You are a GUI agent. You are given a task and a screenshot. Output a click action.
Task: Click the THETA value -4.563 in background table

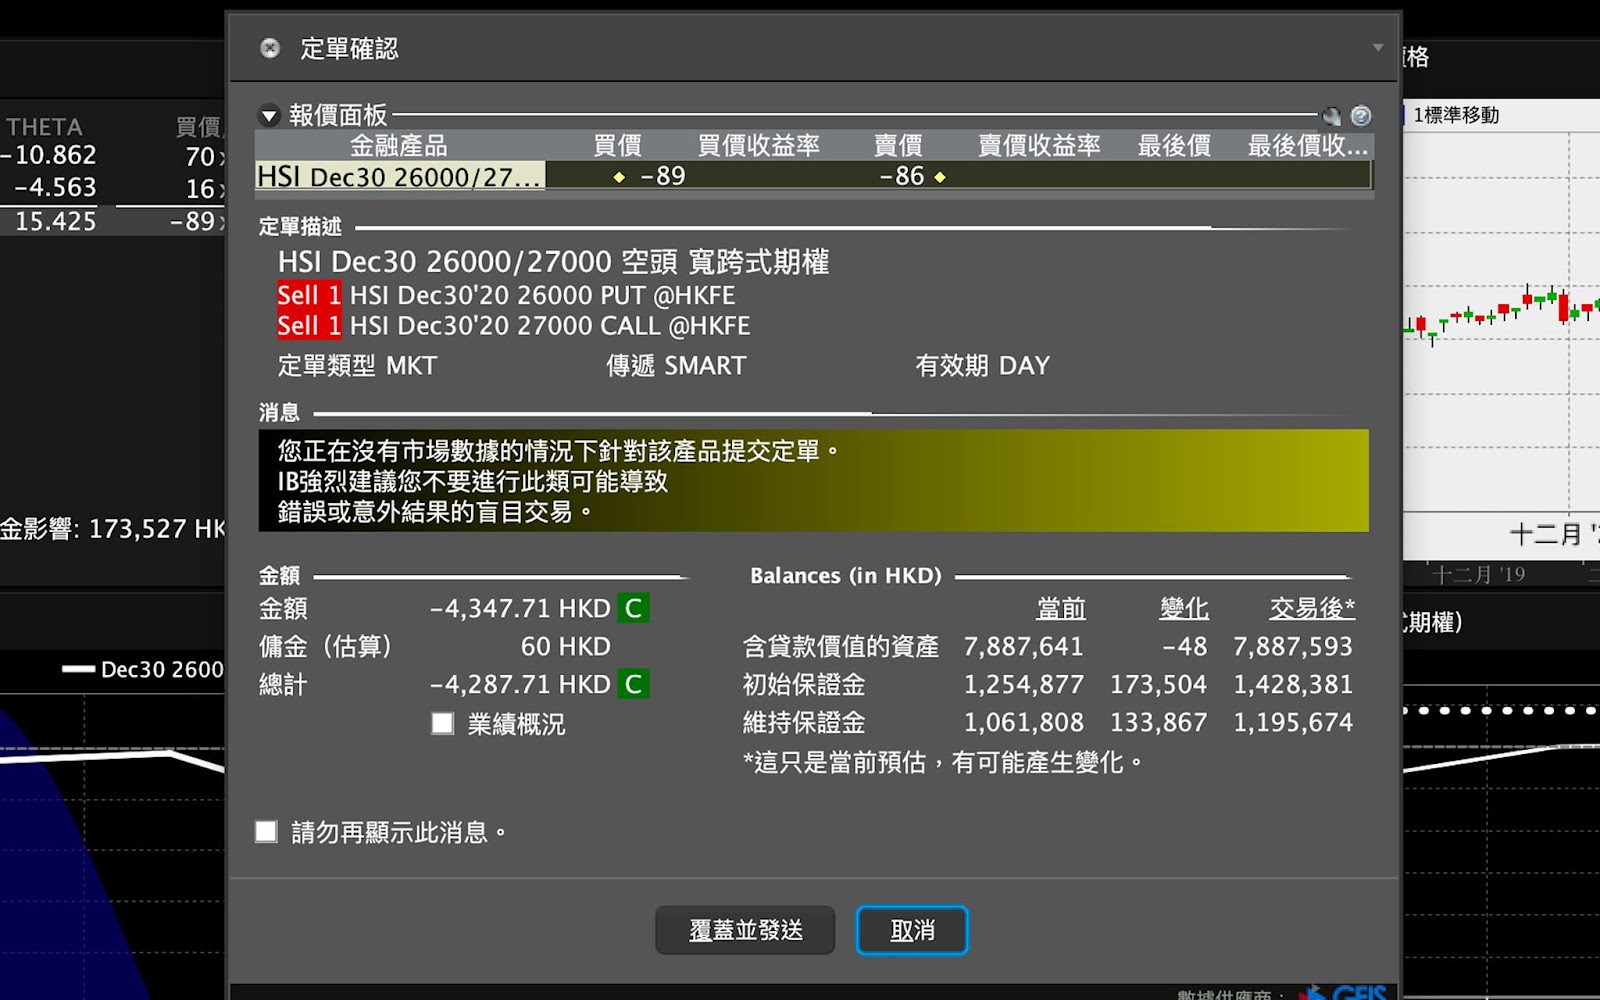55,187
